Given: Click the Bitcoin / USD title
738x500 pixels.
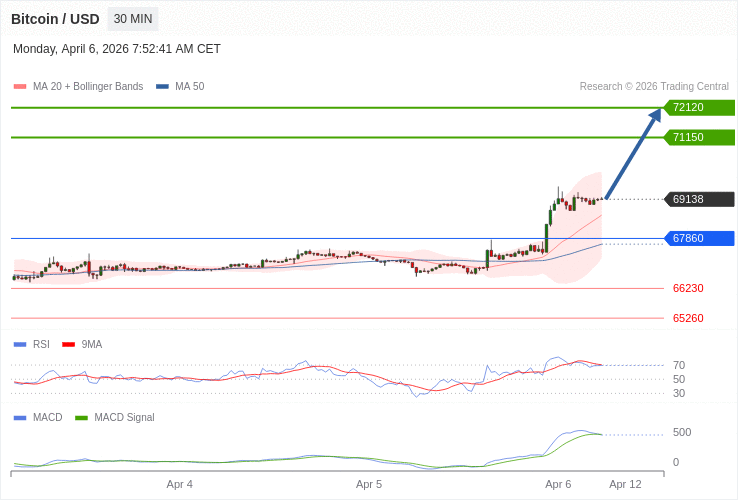Looking at the screenshot, I should coord(55,19).
